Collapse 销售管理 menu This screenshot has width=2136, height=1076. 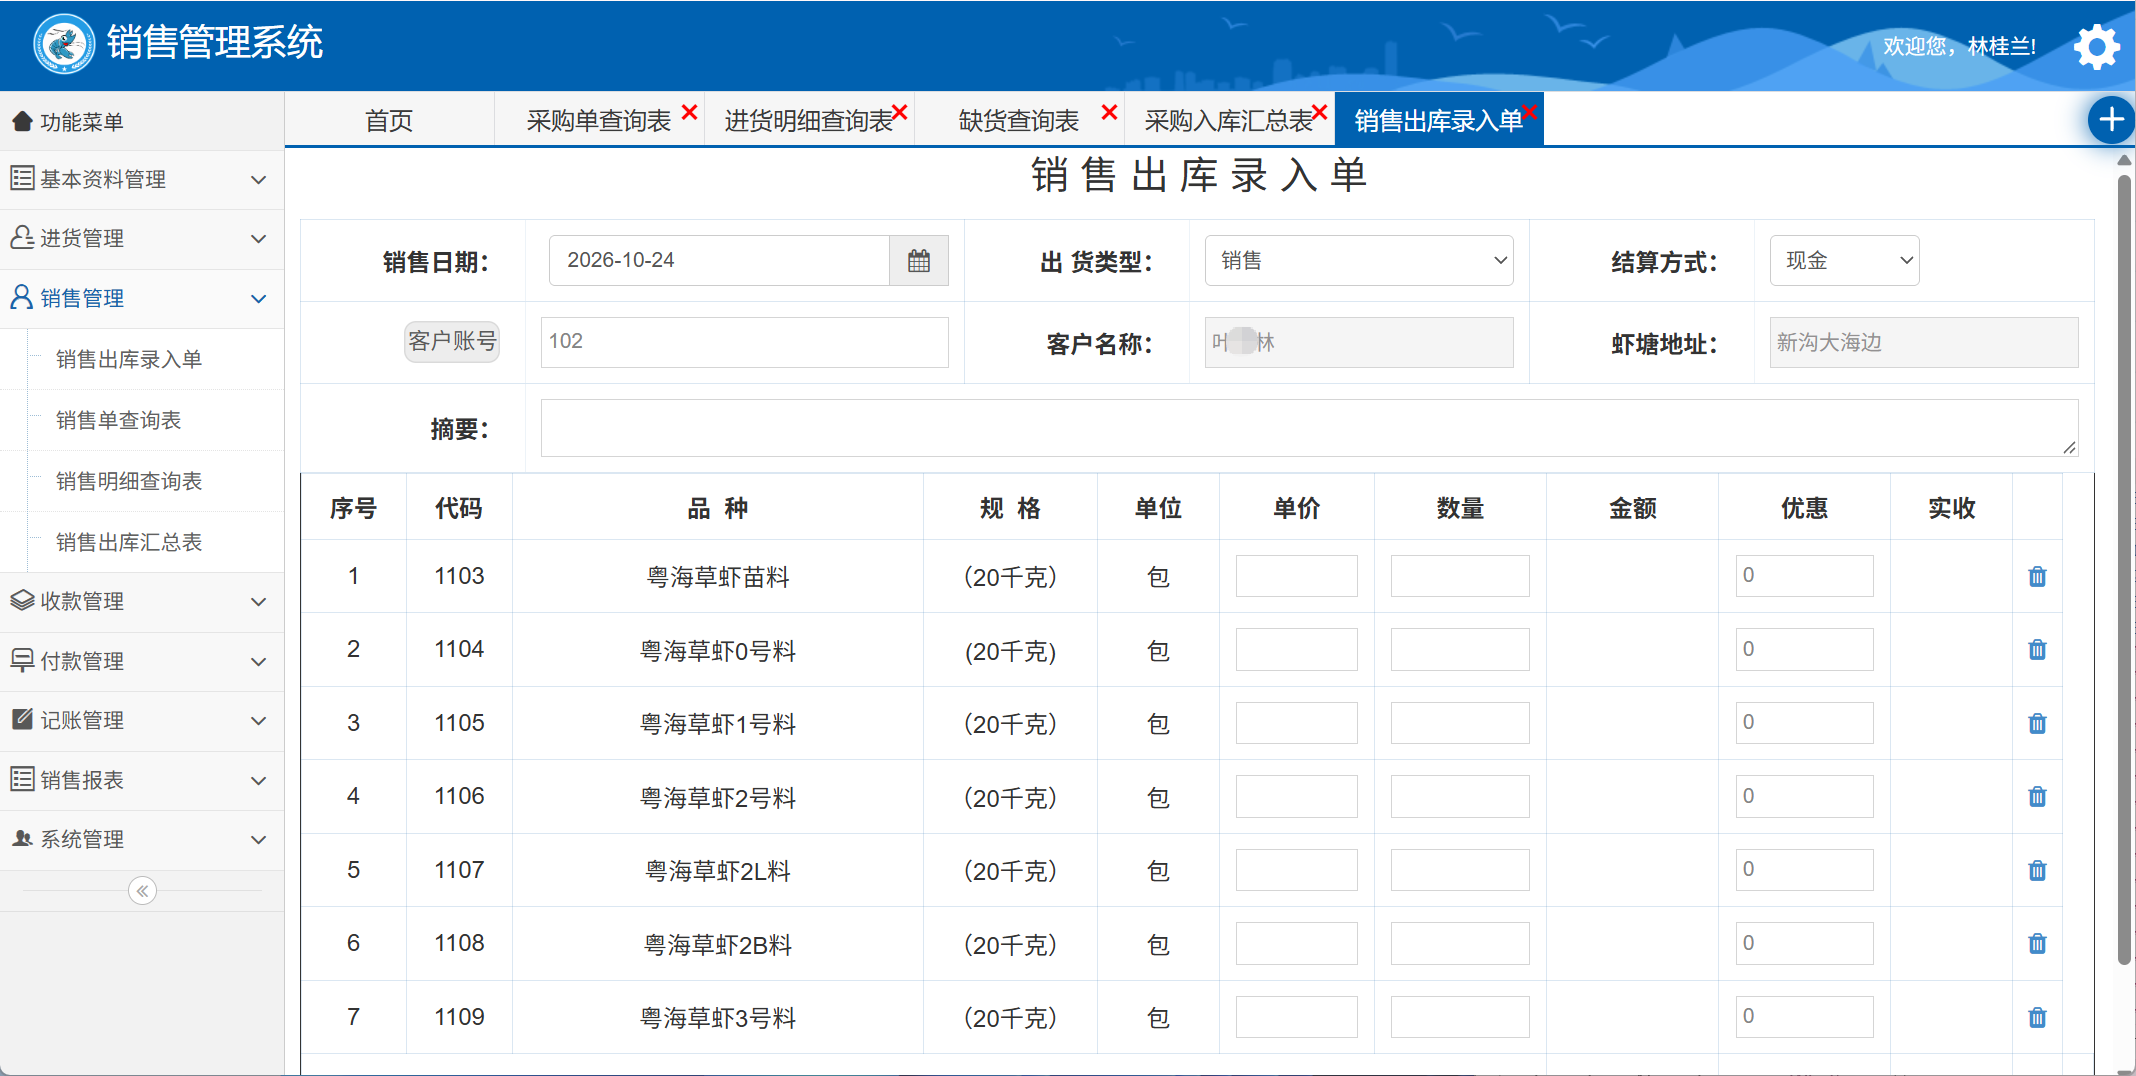click(x=142, y=299)
